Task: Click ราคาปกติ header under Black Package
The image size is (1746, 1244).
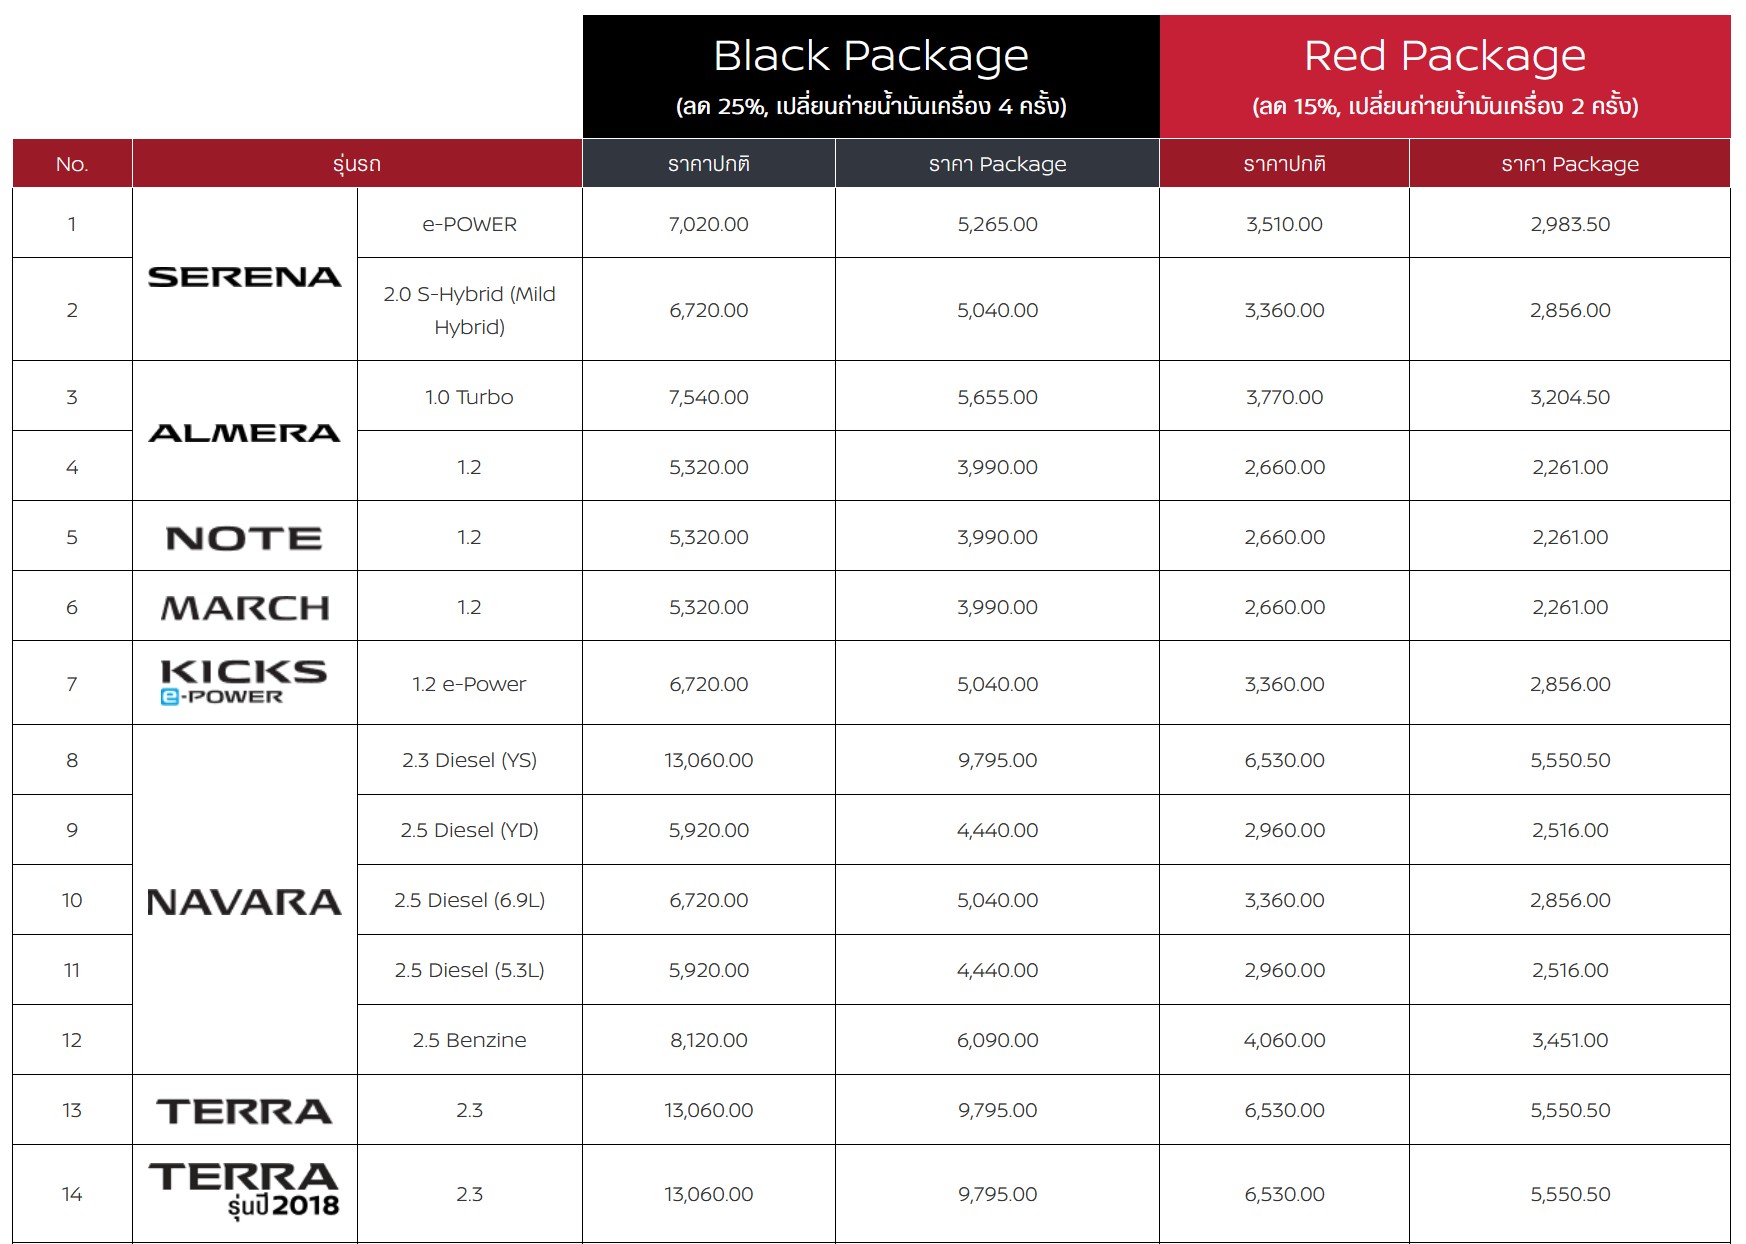Action: coord(708,164)
